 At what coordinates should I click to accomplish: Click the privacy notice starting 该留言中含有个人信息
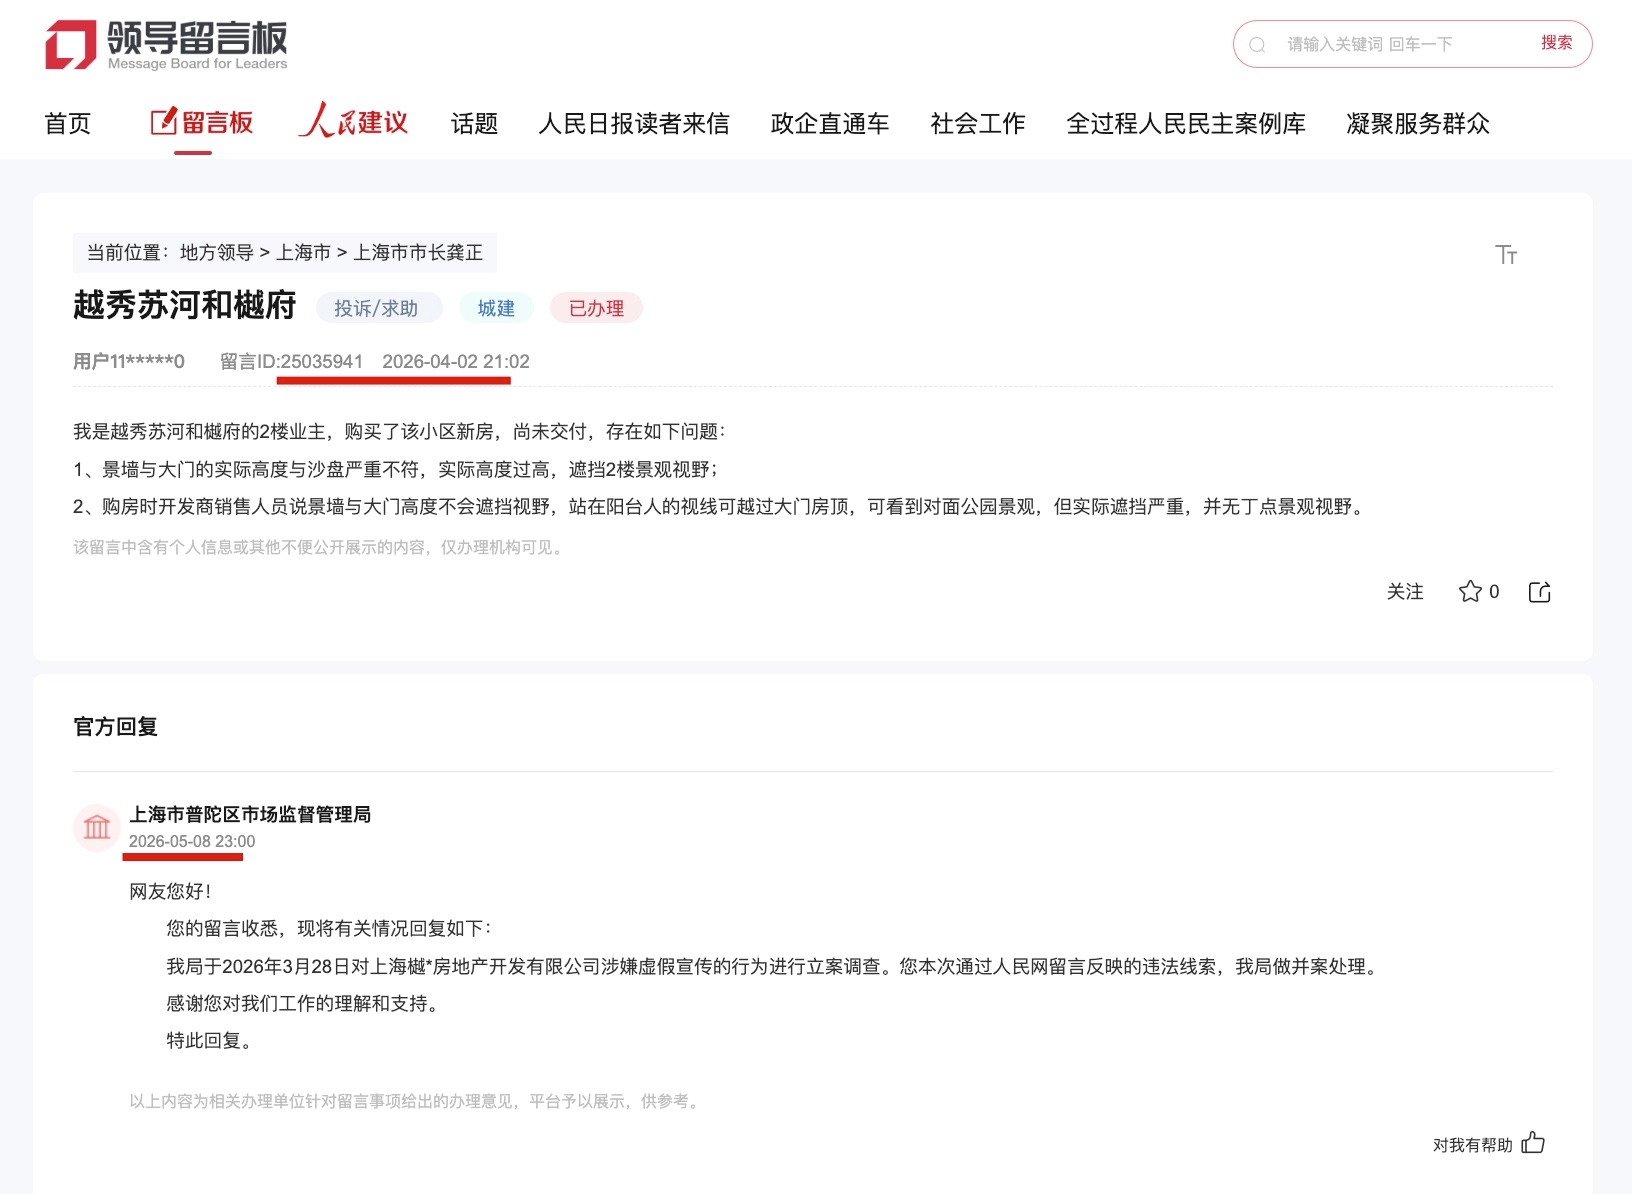tap(321, 547)
